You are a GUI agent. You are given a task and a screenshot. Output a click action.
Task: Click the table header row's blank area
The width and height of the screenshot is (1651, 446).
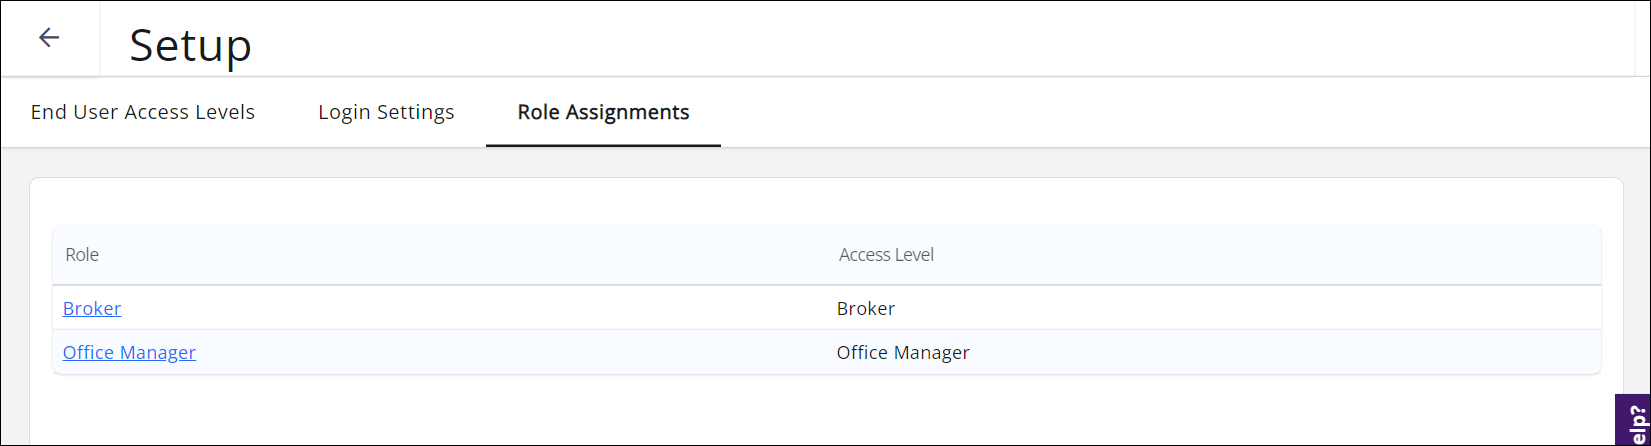click(1250, 255)
